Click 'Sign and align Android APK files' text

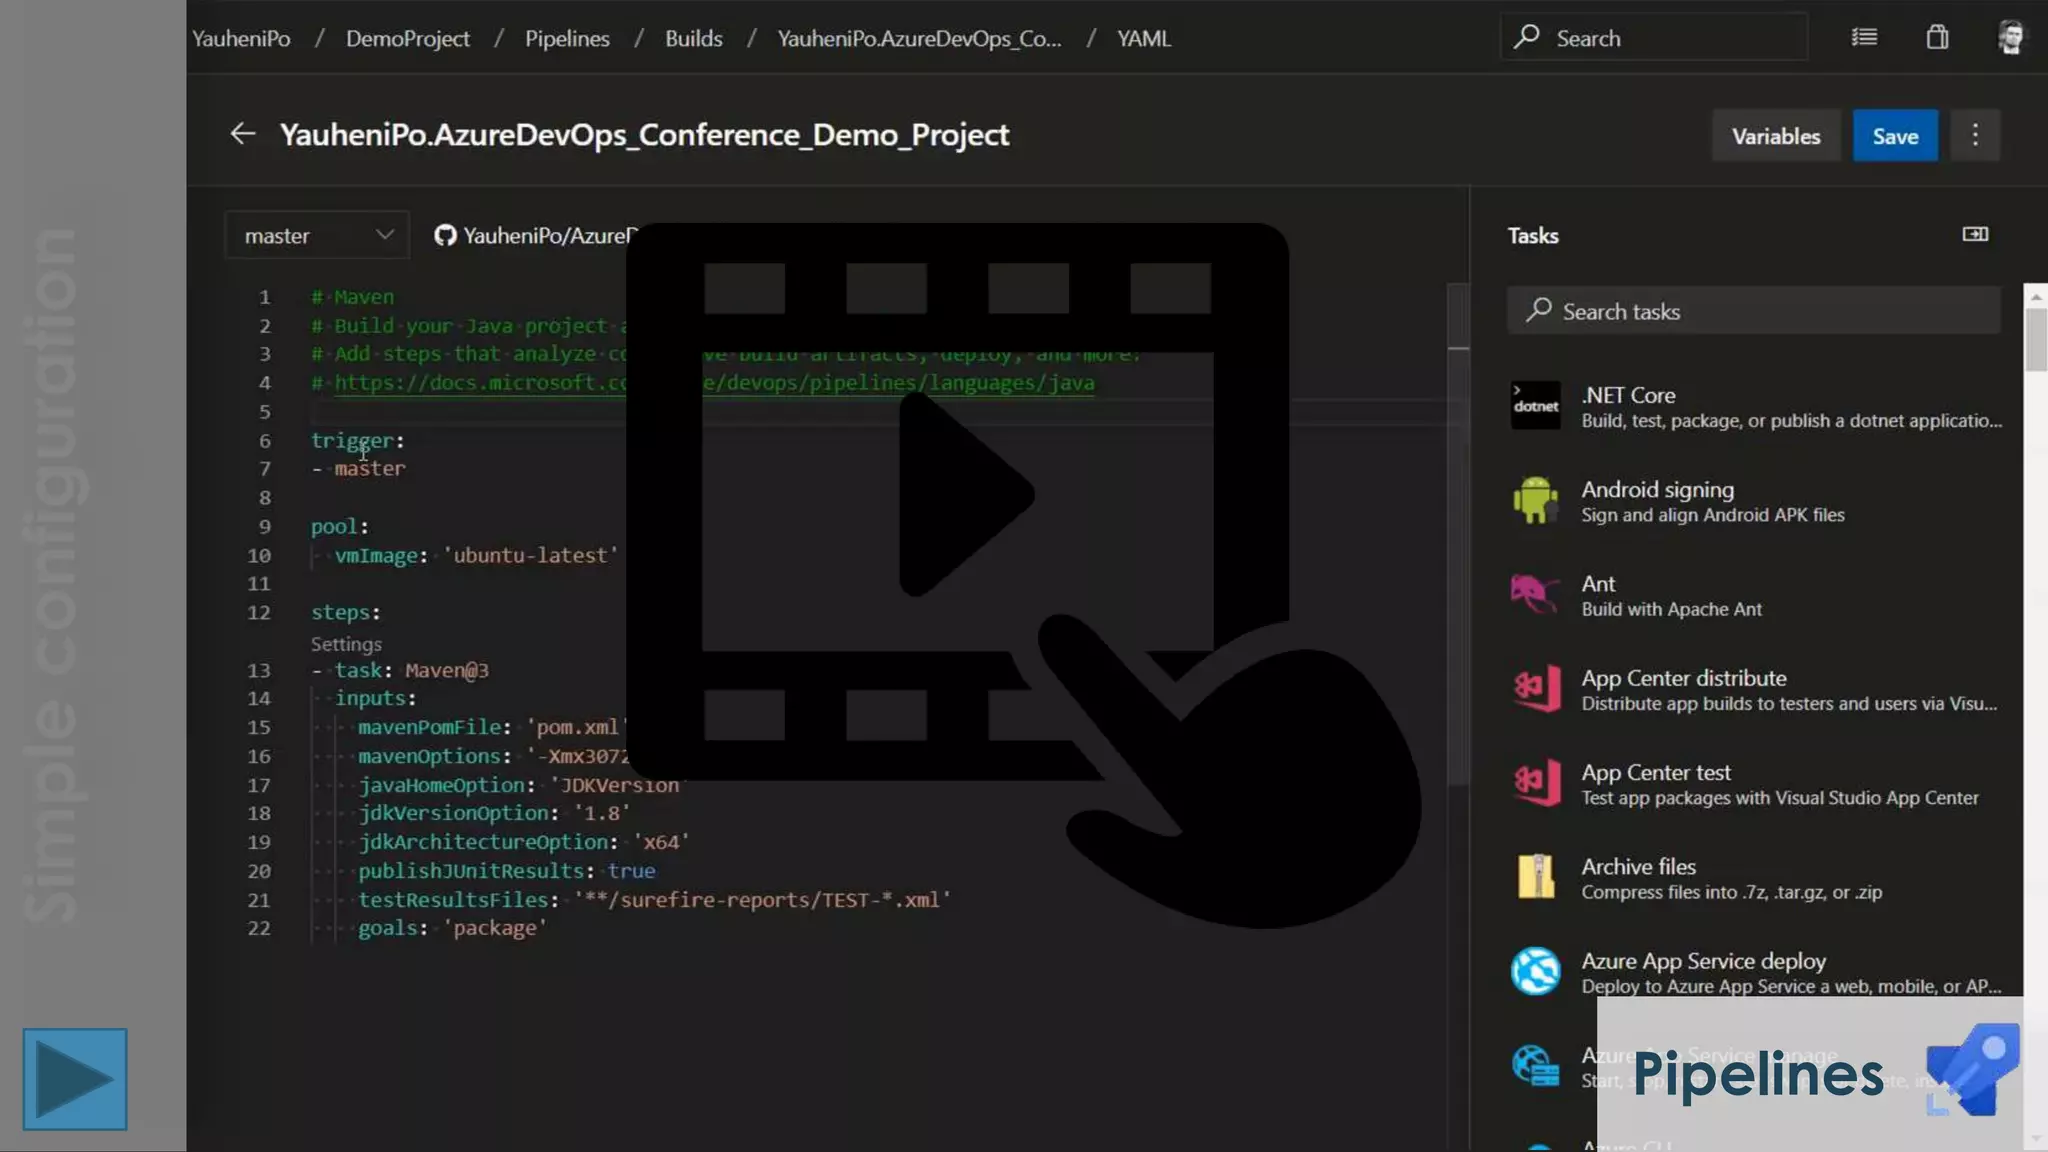click(1713, 515)
